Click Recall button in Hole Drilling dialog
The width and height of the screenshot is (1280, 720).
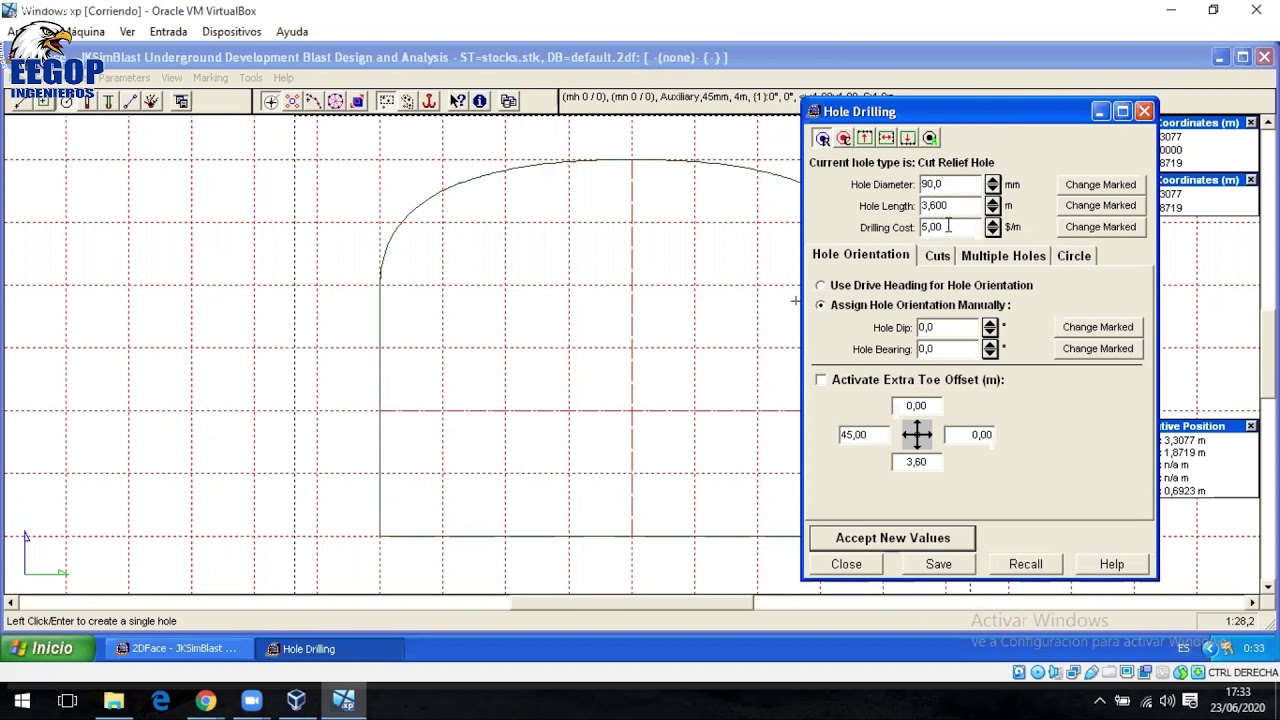tap(1026, 564)
